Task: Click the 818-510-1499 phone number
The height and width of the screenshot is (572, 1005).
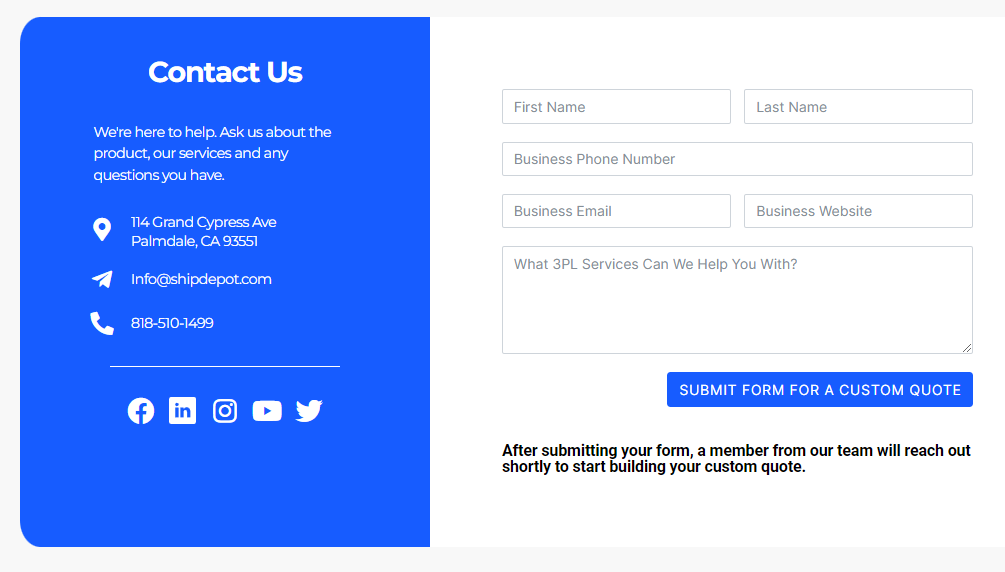Action: click(x=172, y=323)
